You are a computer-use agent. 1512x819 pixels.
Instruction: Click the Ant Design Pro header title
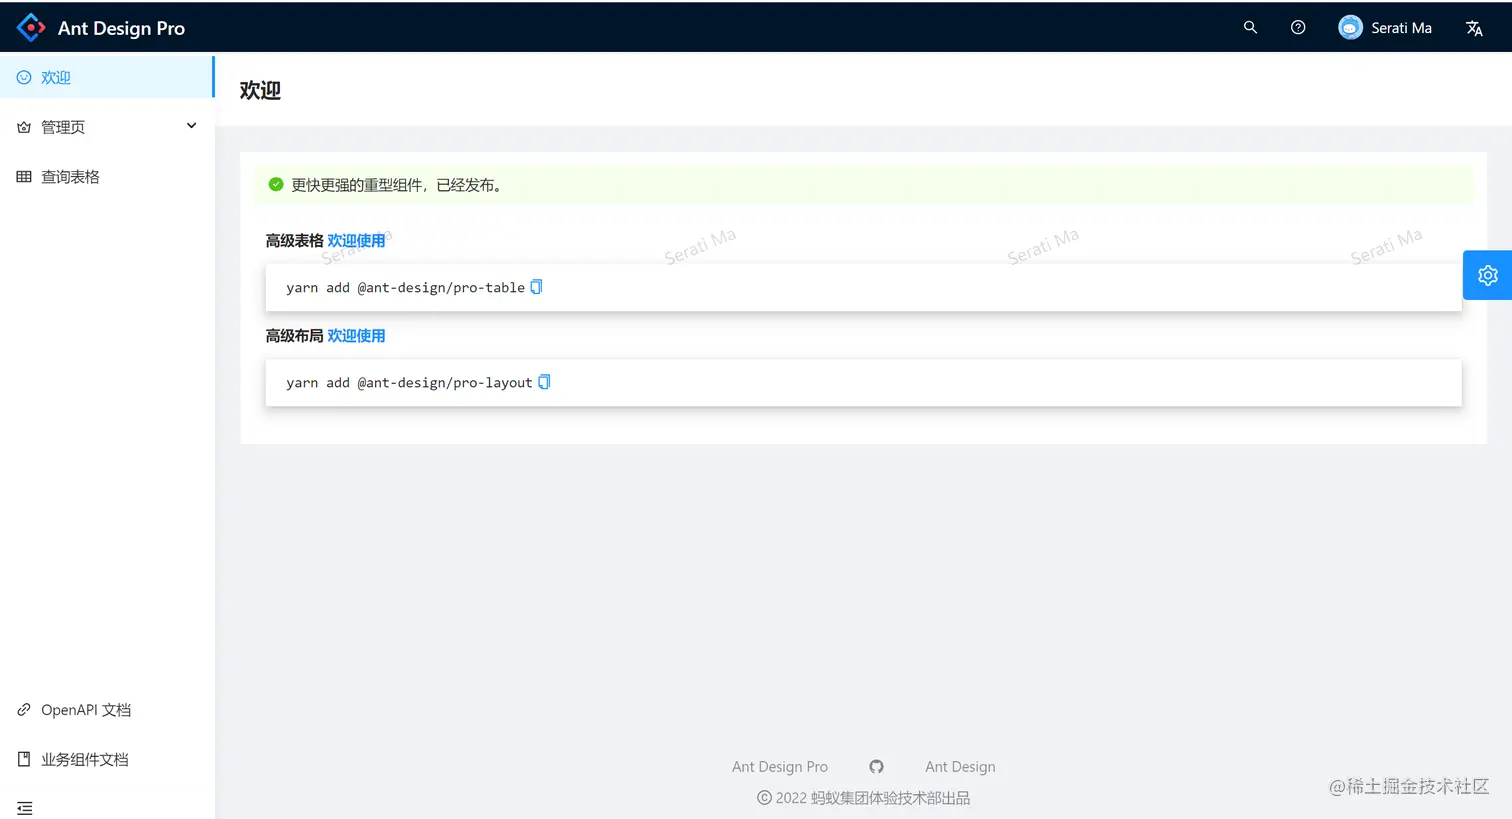click(x=121, y=28)
